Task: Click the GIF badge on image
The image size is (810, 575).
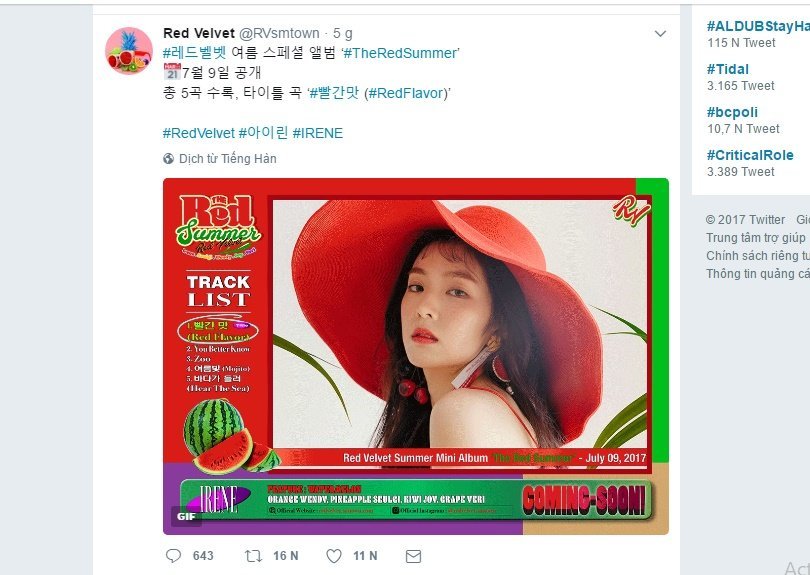Action: [x=186, y=516]
